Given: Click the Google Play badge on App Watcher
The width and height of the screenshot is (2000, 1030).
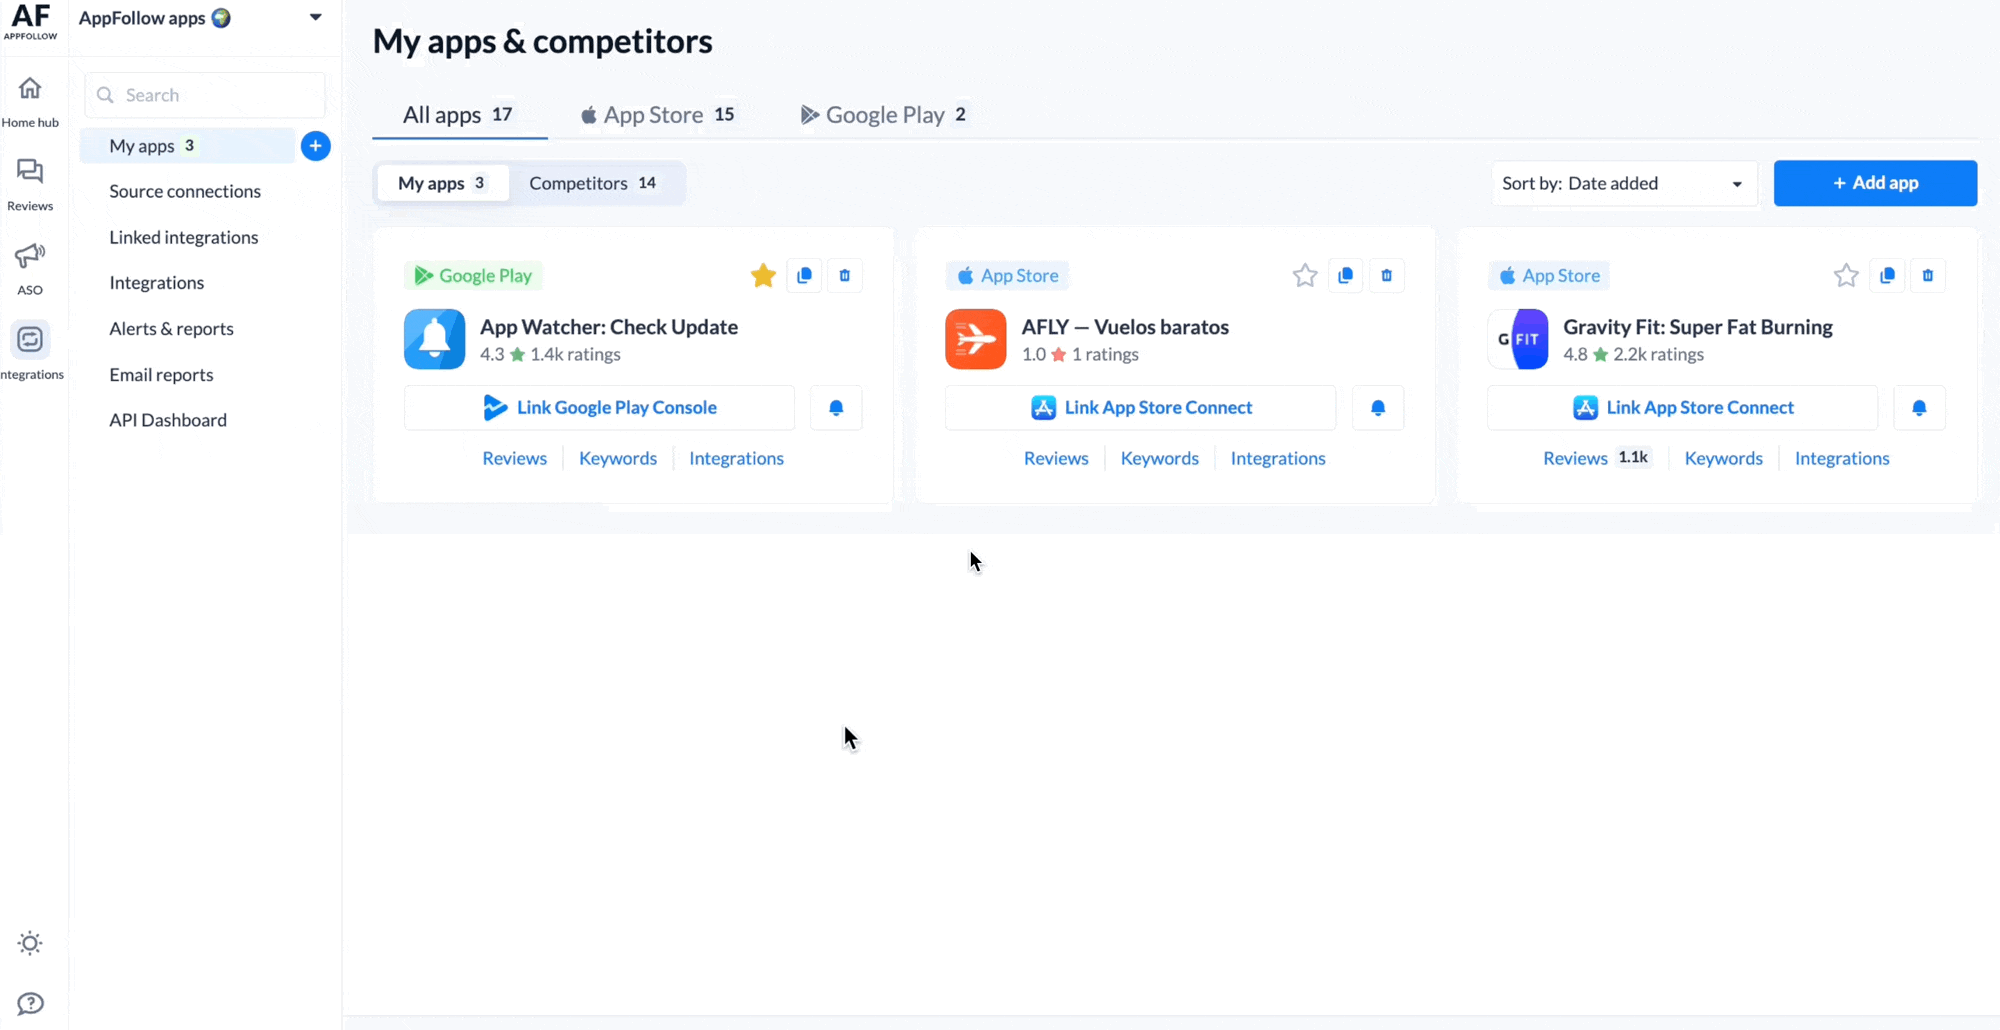Looking at the screenshot, I should 473,275.
